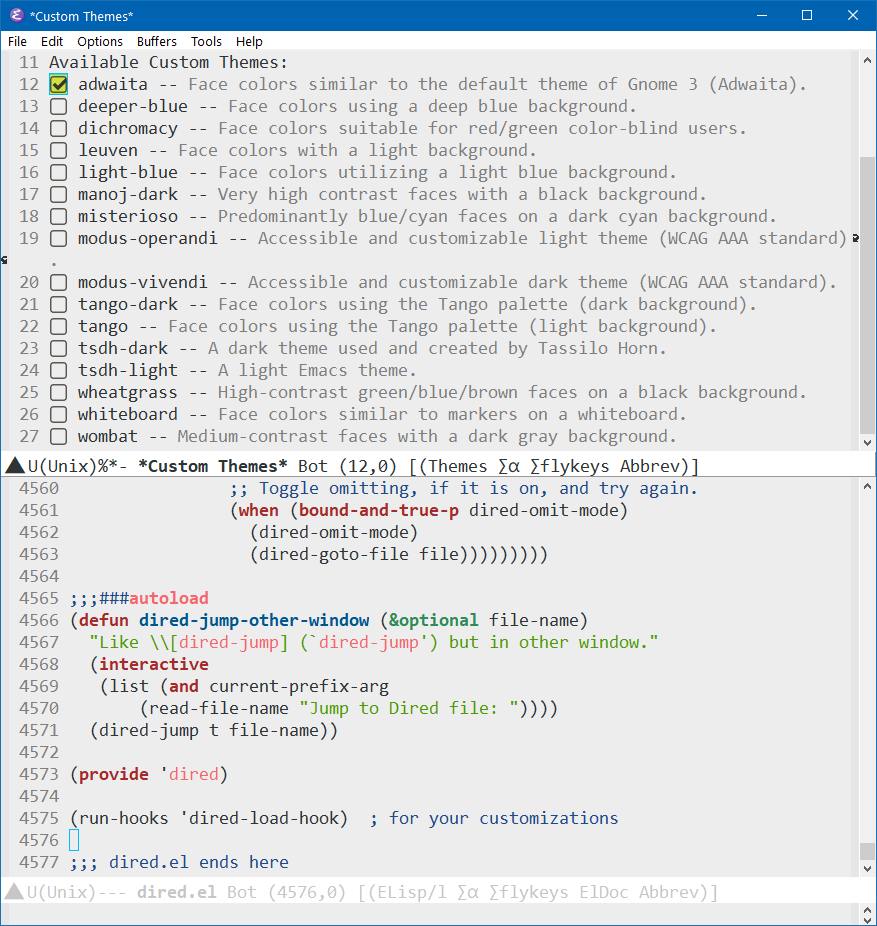Click the wombat theme name
877x926 pixels.
click(107, 436)
